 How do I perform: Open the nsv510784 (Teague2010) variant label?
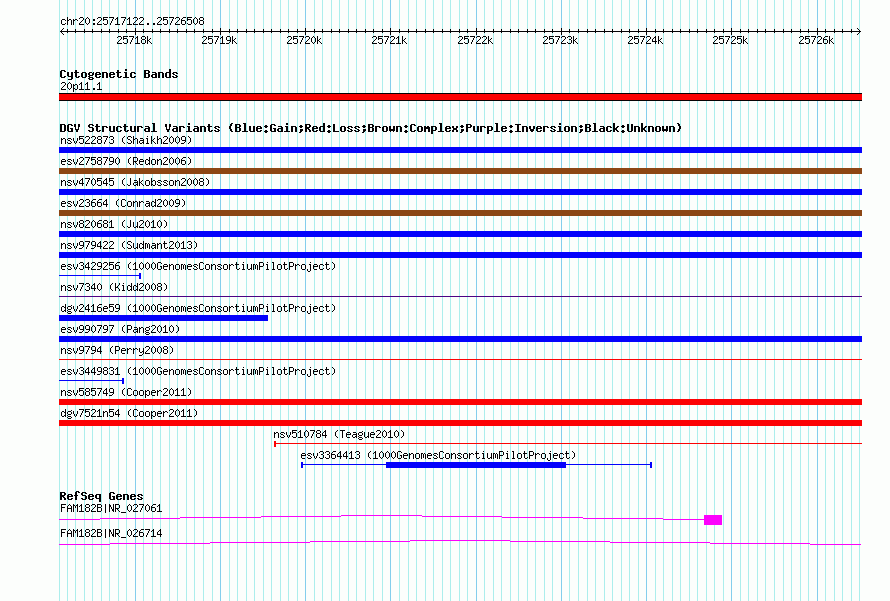point(339,434)
